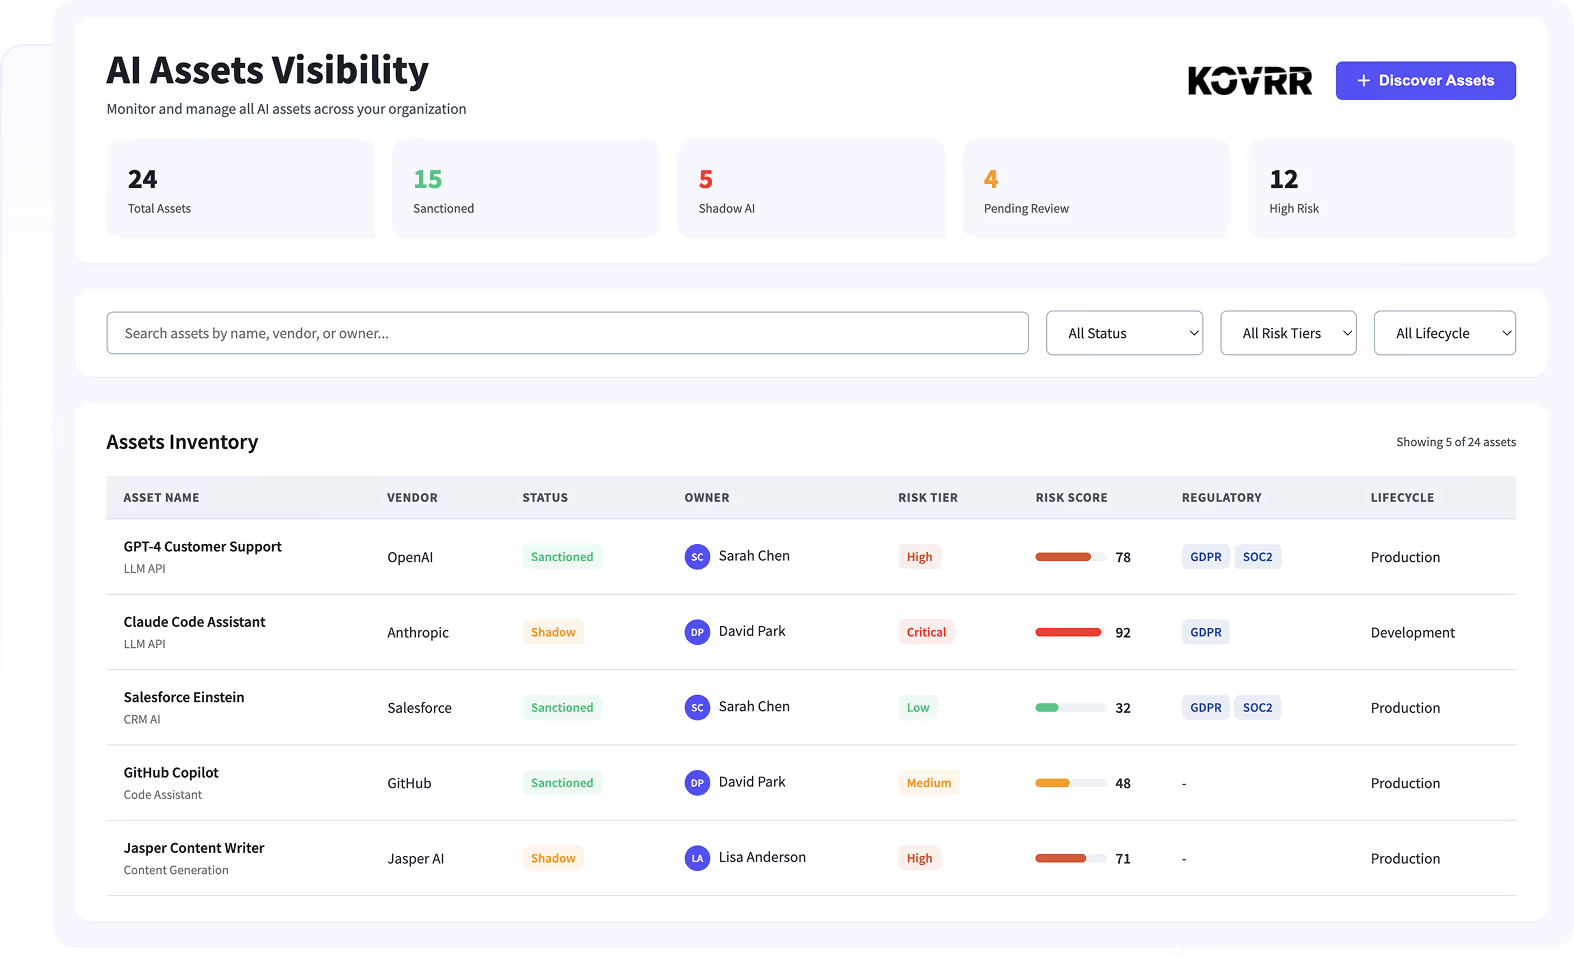Click Sarah Chen's avatar on GPT-4 row
The height and width of the screenshot is (956, 1574).
click(x=697, y=557)
